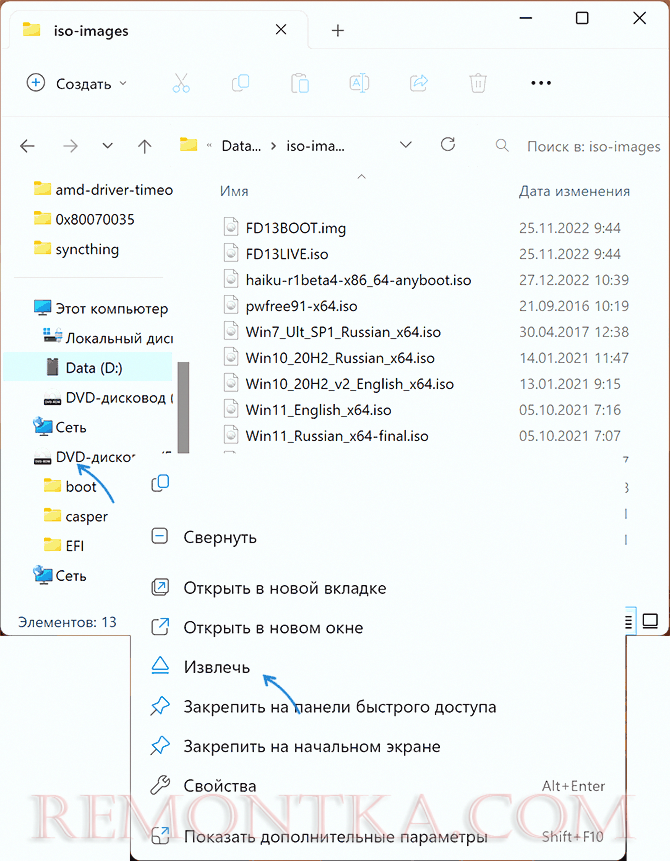Select file FD13BOOT.img
Screen dimensions: 670x861
click(295, 228)
